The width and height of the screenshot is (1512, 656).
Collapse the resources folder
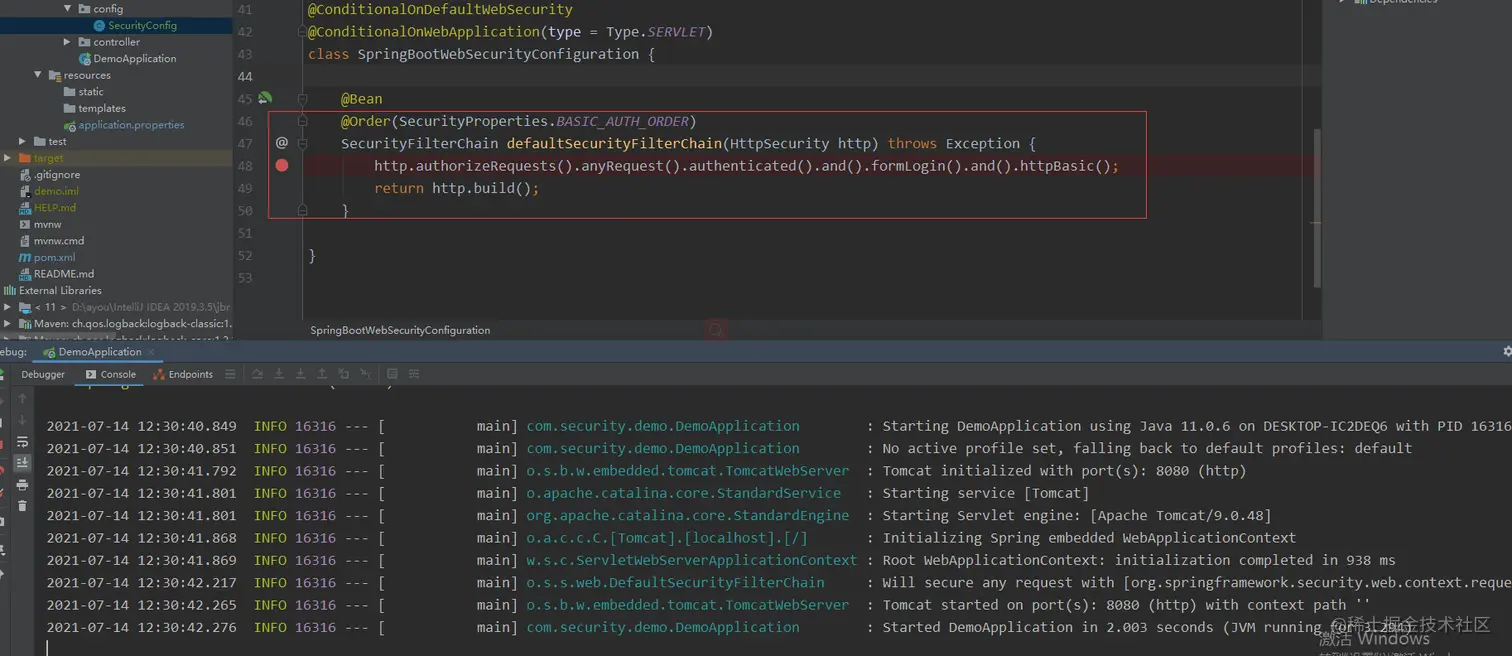coord(38,75)
